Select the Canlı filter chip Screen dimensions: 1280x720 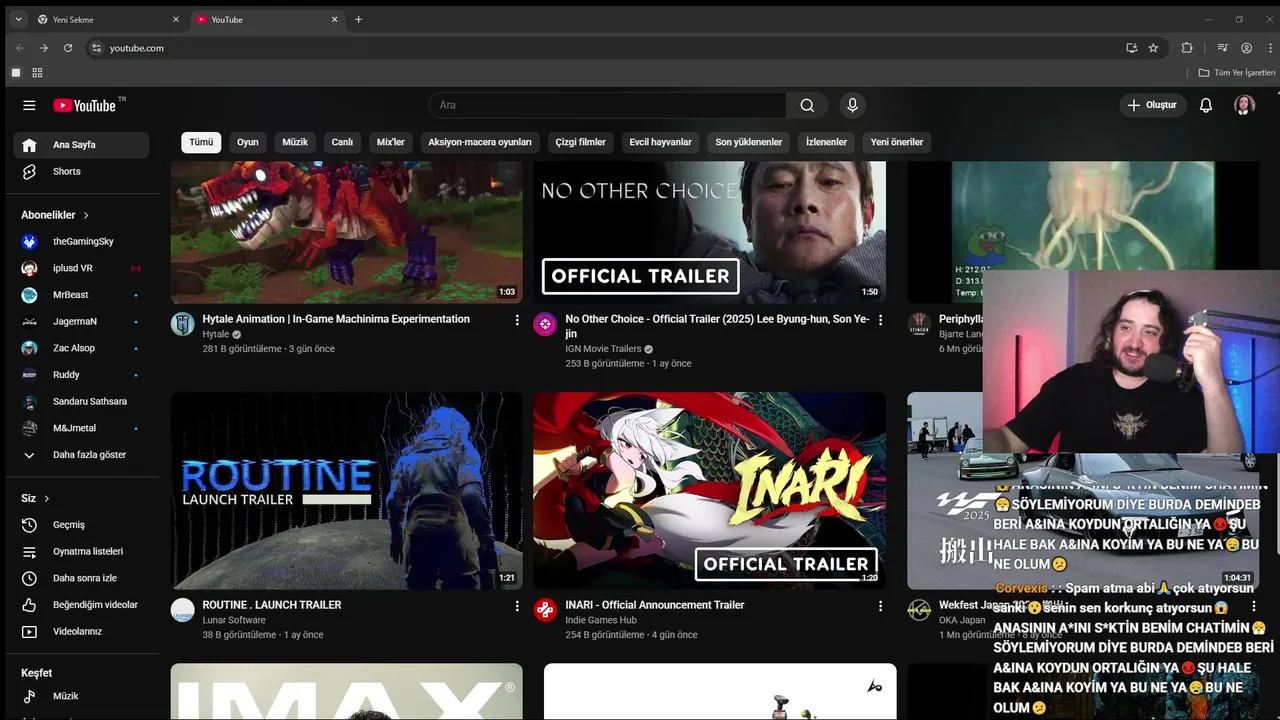click(x=342, y=142)
